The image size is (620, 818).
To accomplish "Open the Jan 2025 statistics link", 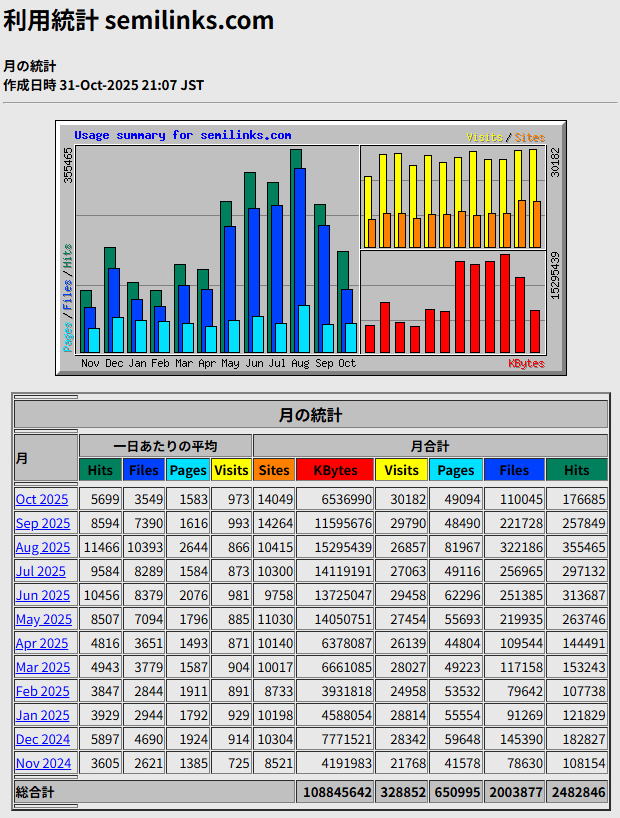I will [42, 715].
